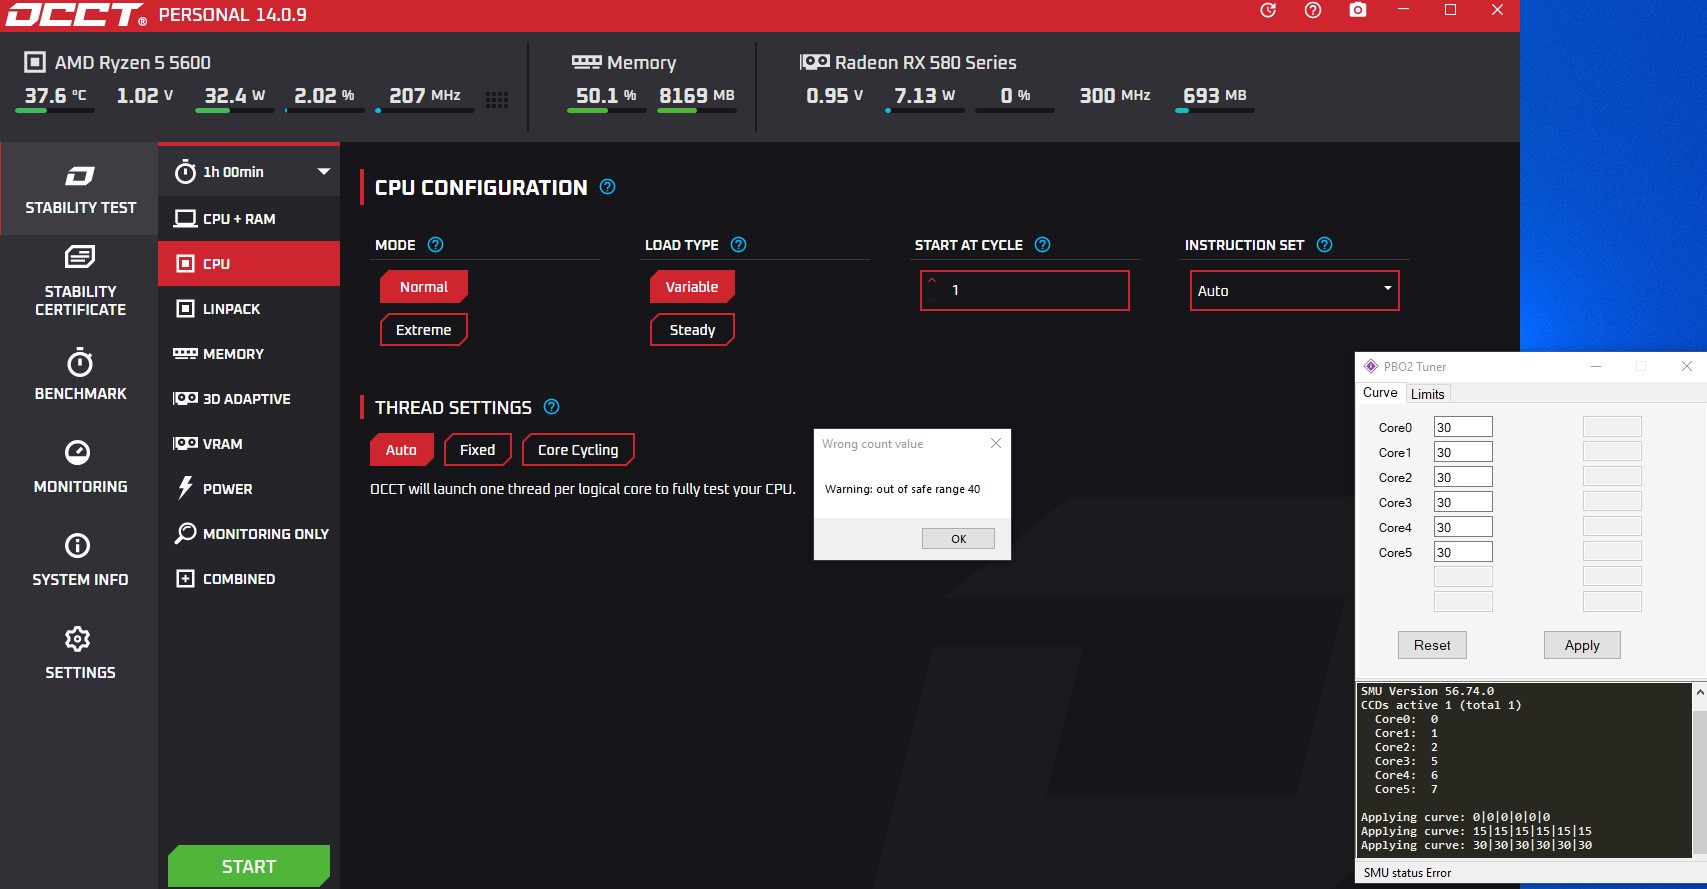The height and width of the screenshot is (889, 1707).
Task: Select the 3D Adaptive test
Action: tap(249, 399)
